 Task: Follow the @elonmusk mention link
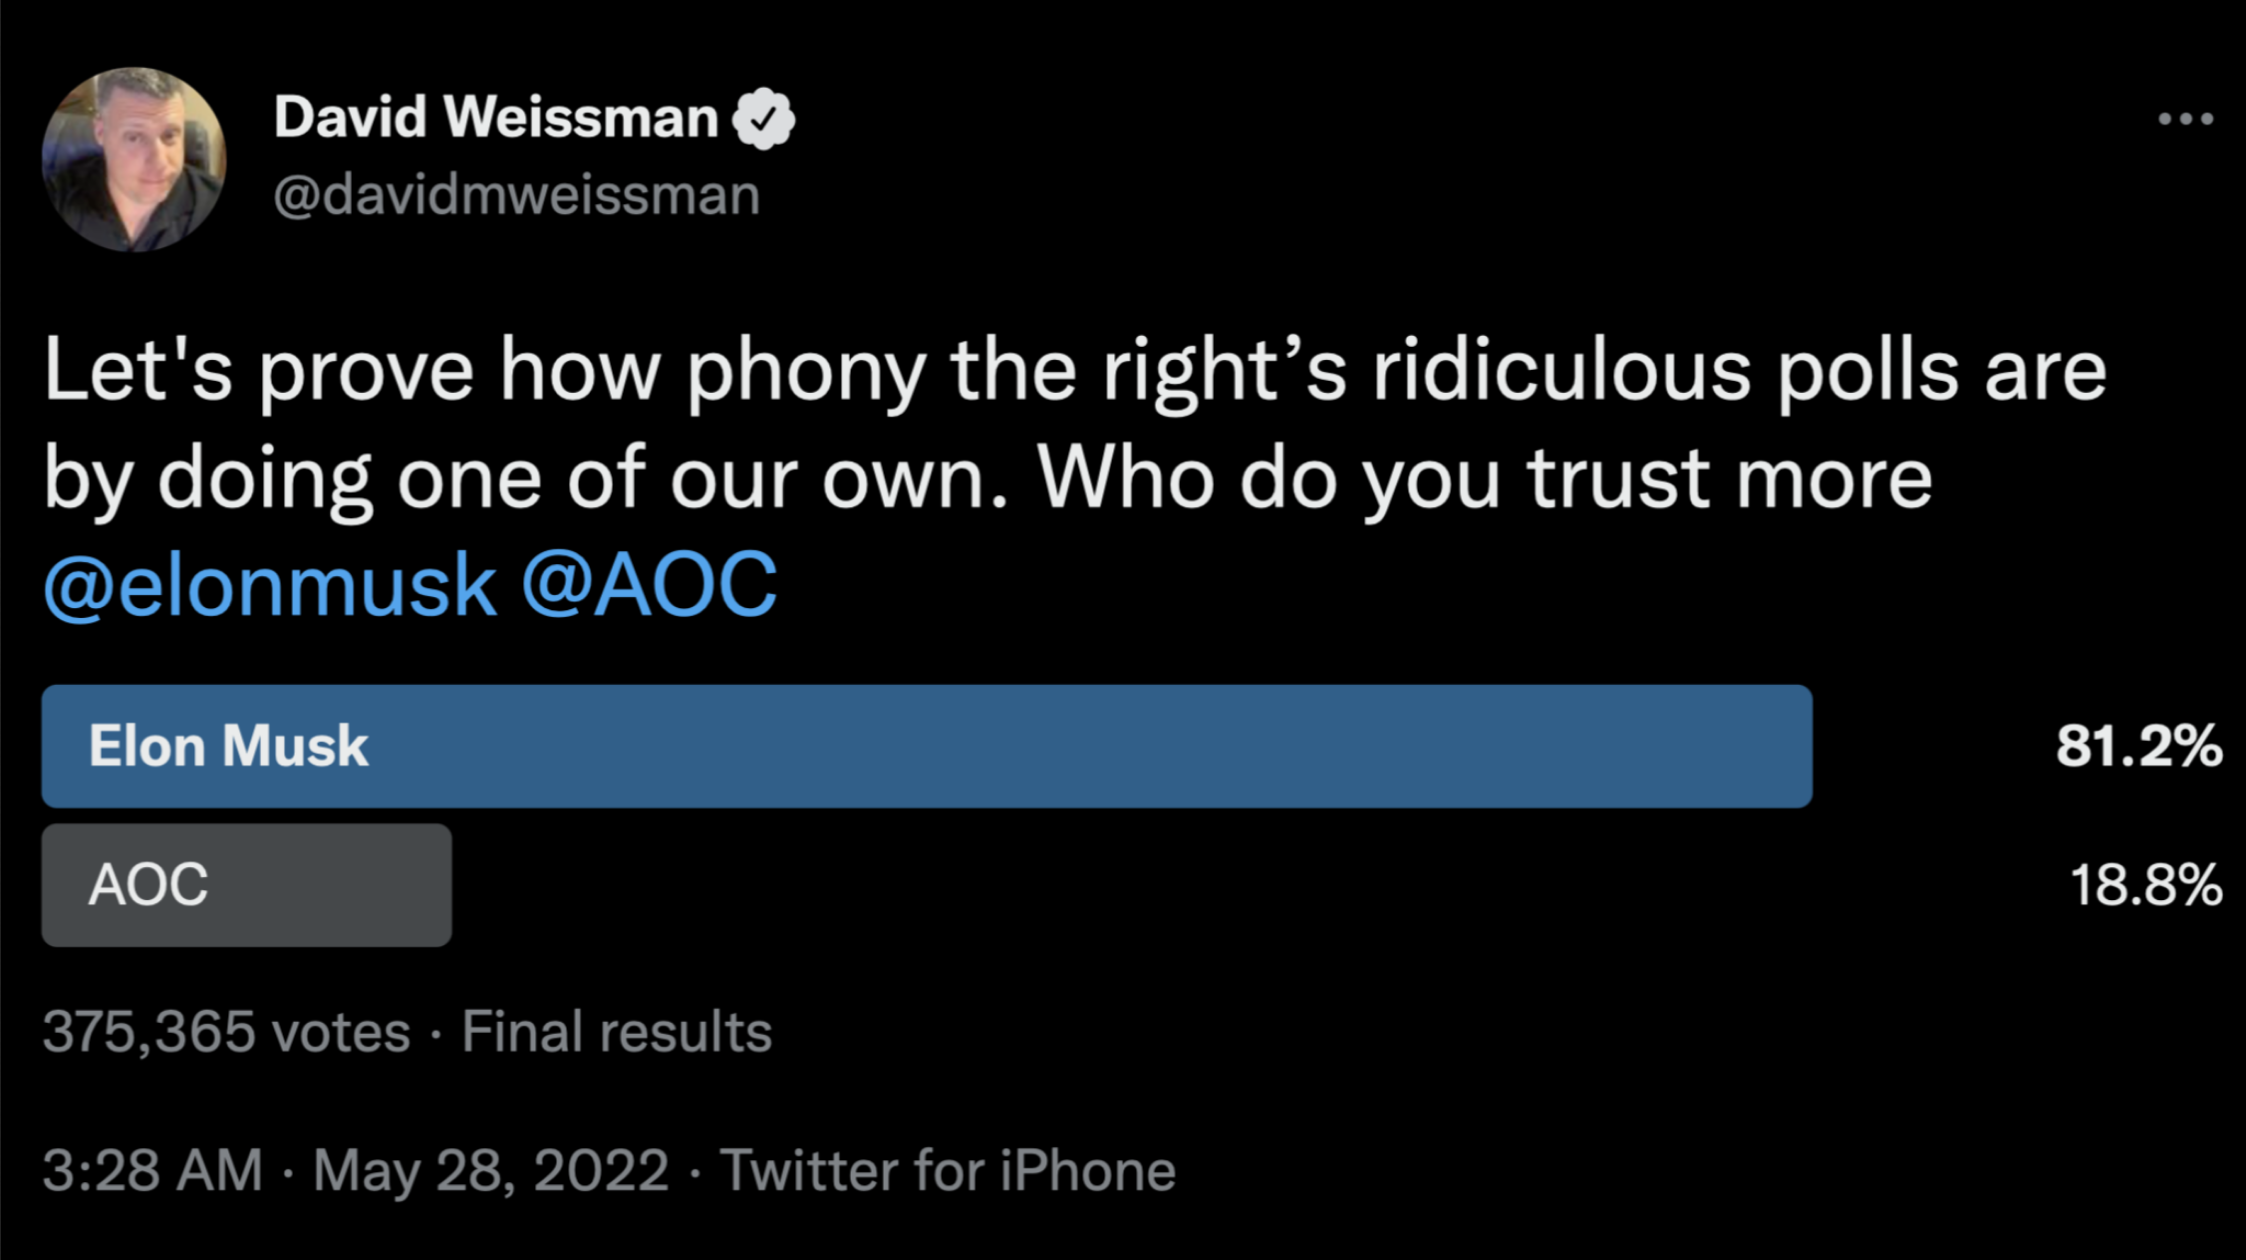pos(270,586)
